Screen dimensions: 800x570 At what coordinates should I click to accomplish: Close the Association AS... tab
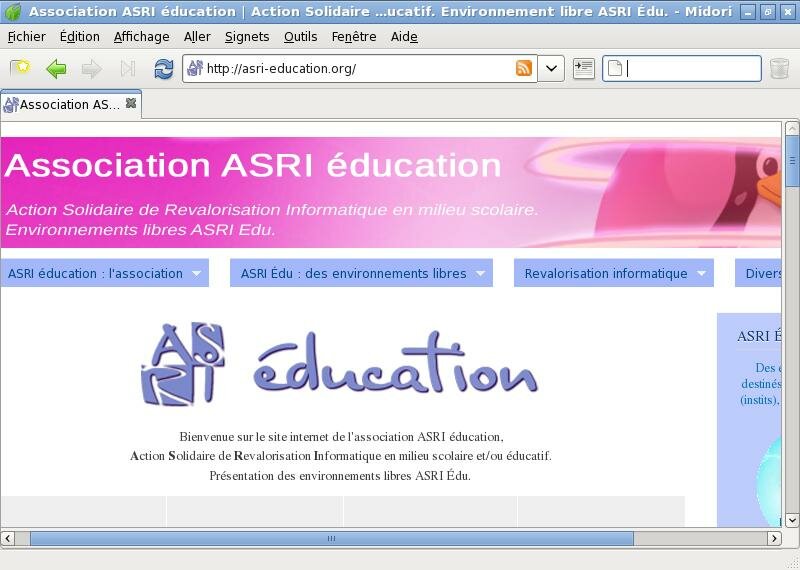click(131, 104)
